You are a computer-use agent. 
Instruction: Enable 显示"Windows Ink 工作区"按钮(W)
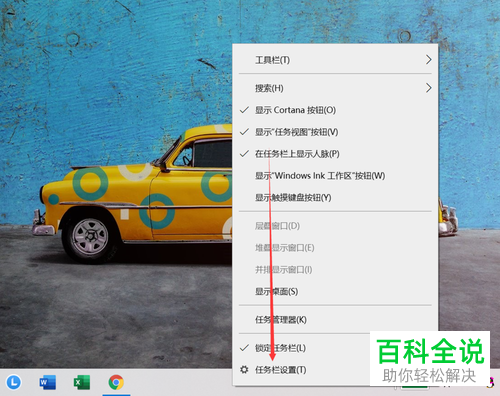point(335,176)
